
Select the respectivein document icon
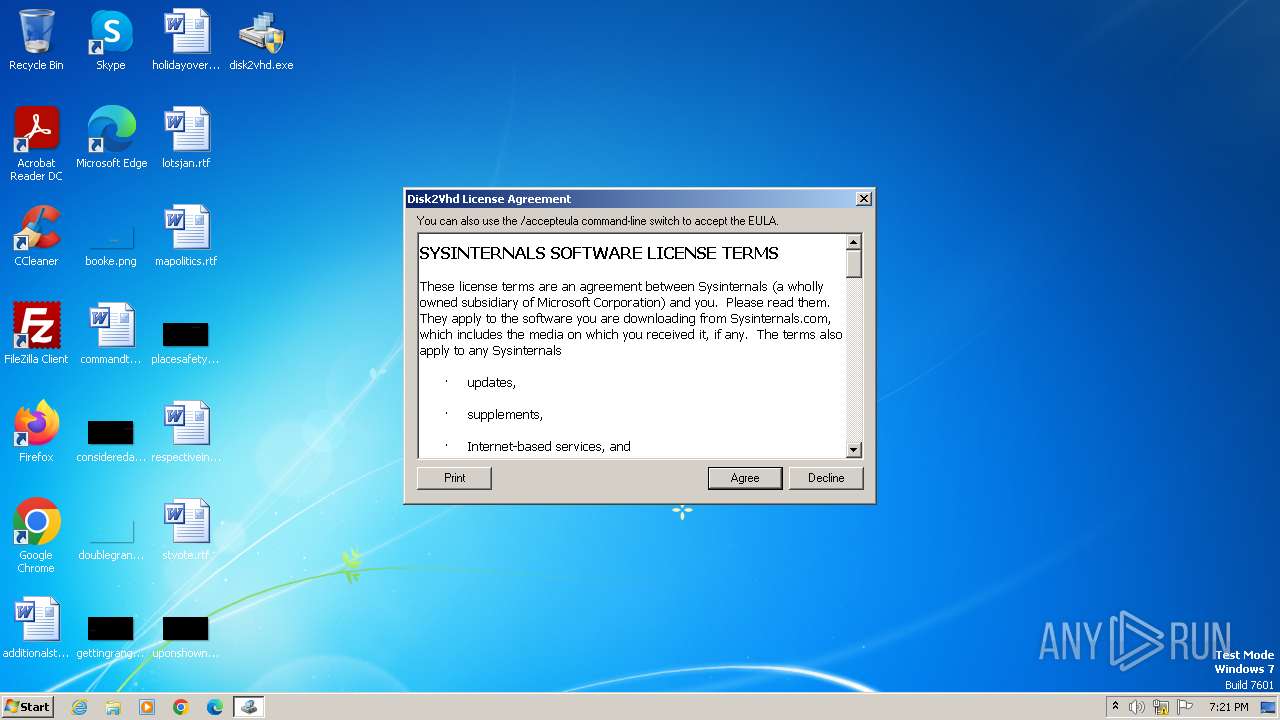186,432
